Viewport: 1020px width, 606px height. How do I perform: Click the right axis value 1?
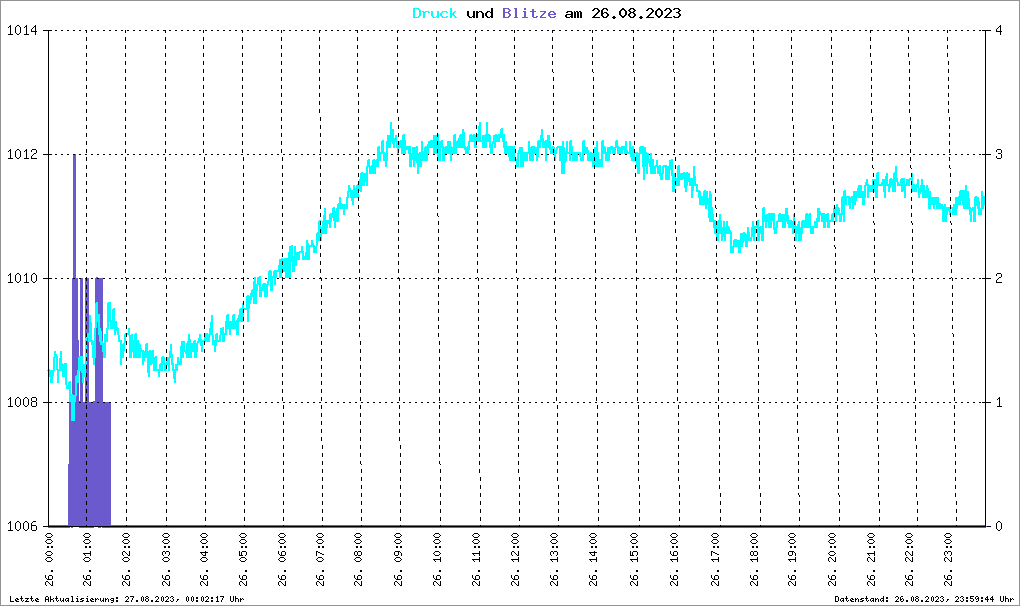(x=999, y=402)
